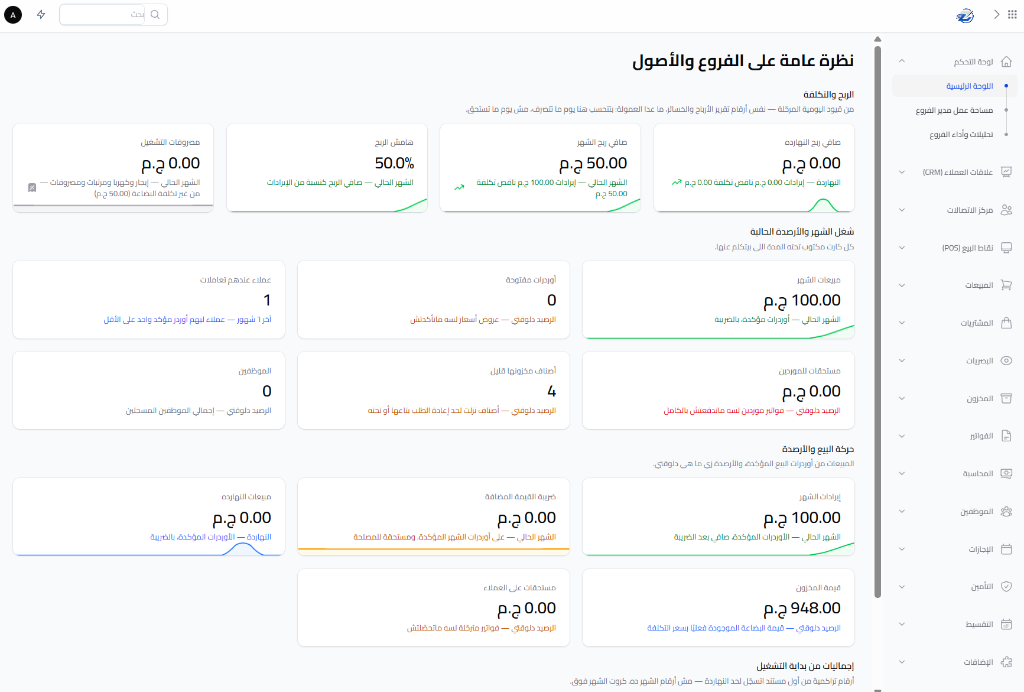Open the التأمين sidebar menu label
Viewport: 1024px width, 692px height.
(x=982, y=587)
